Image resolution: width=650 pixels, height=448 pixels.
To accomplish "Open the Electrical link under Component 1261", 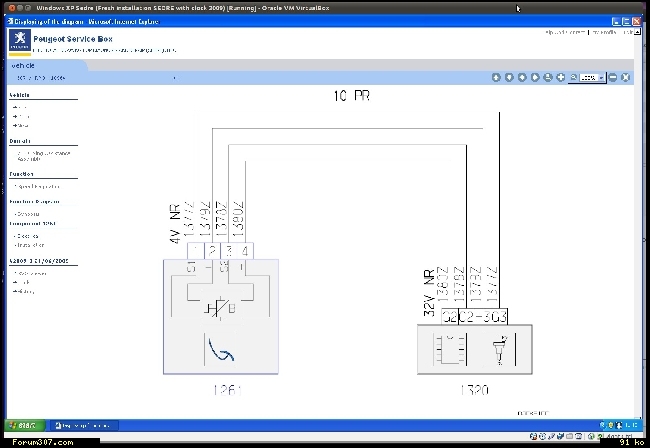I will pyautogui.click(x=28, y=236).
